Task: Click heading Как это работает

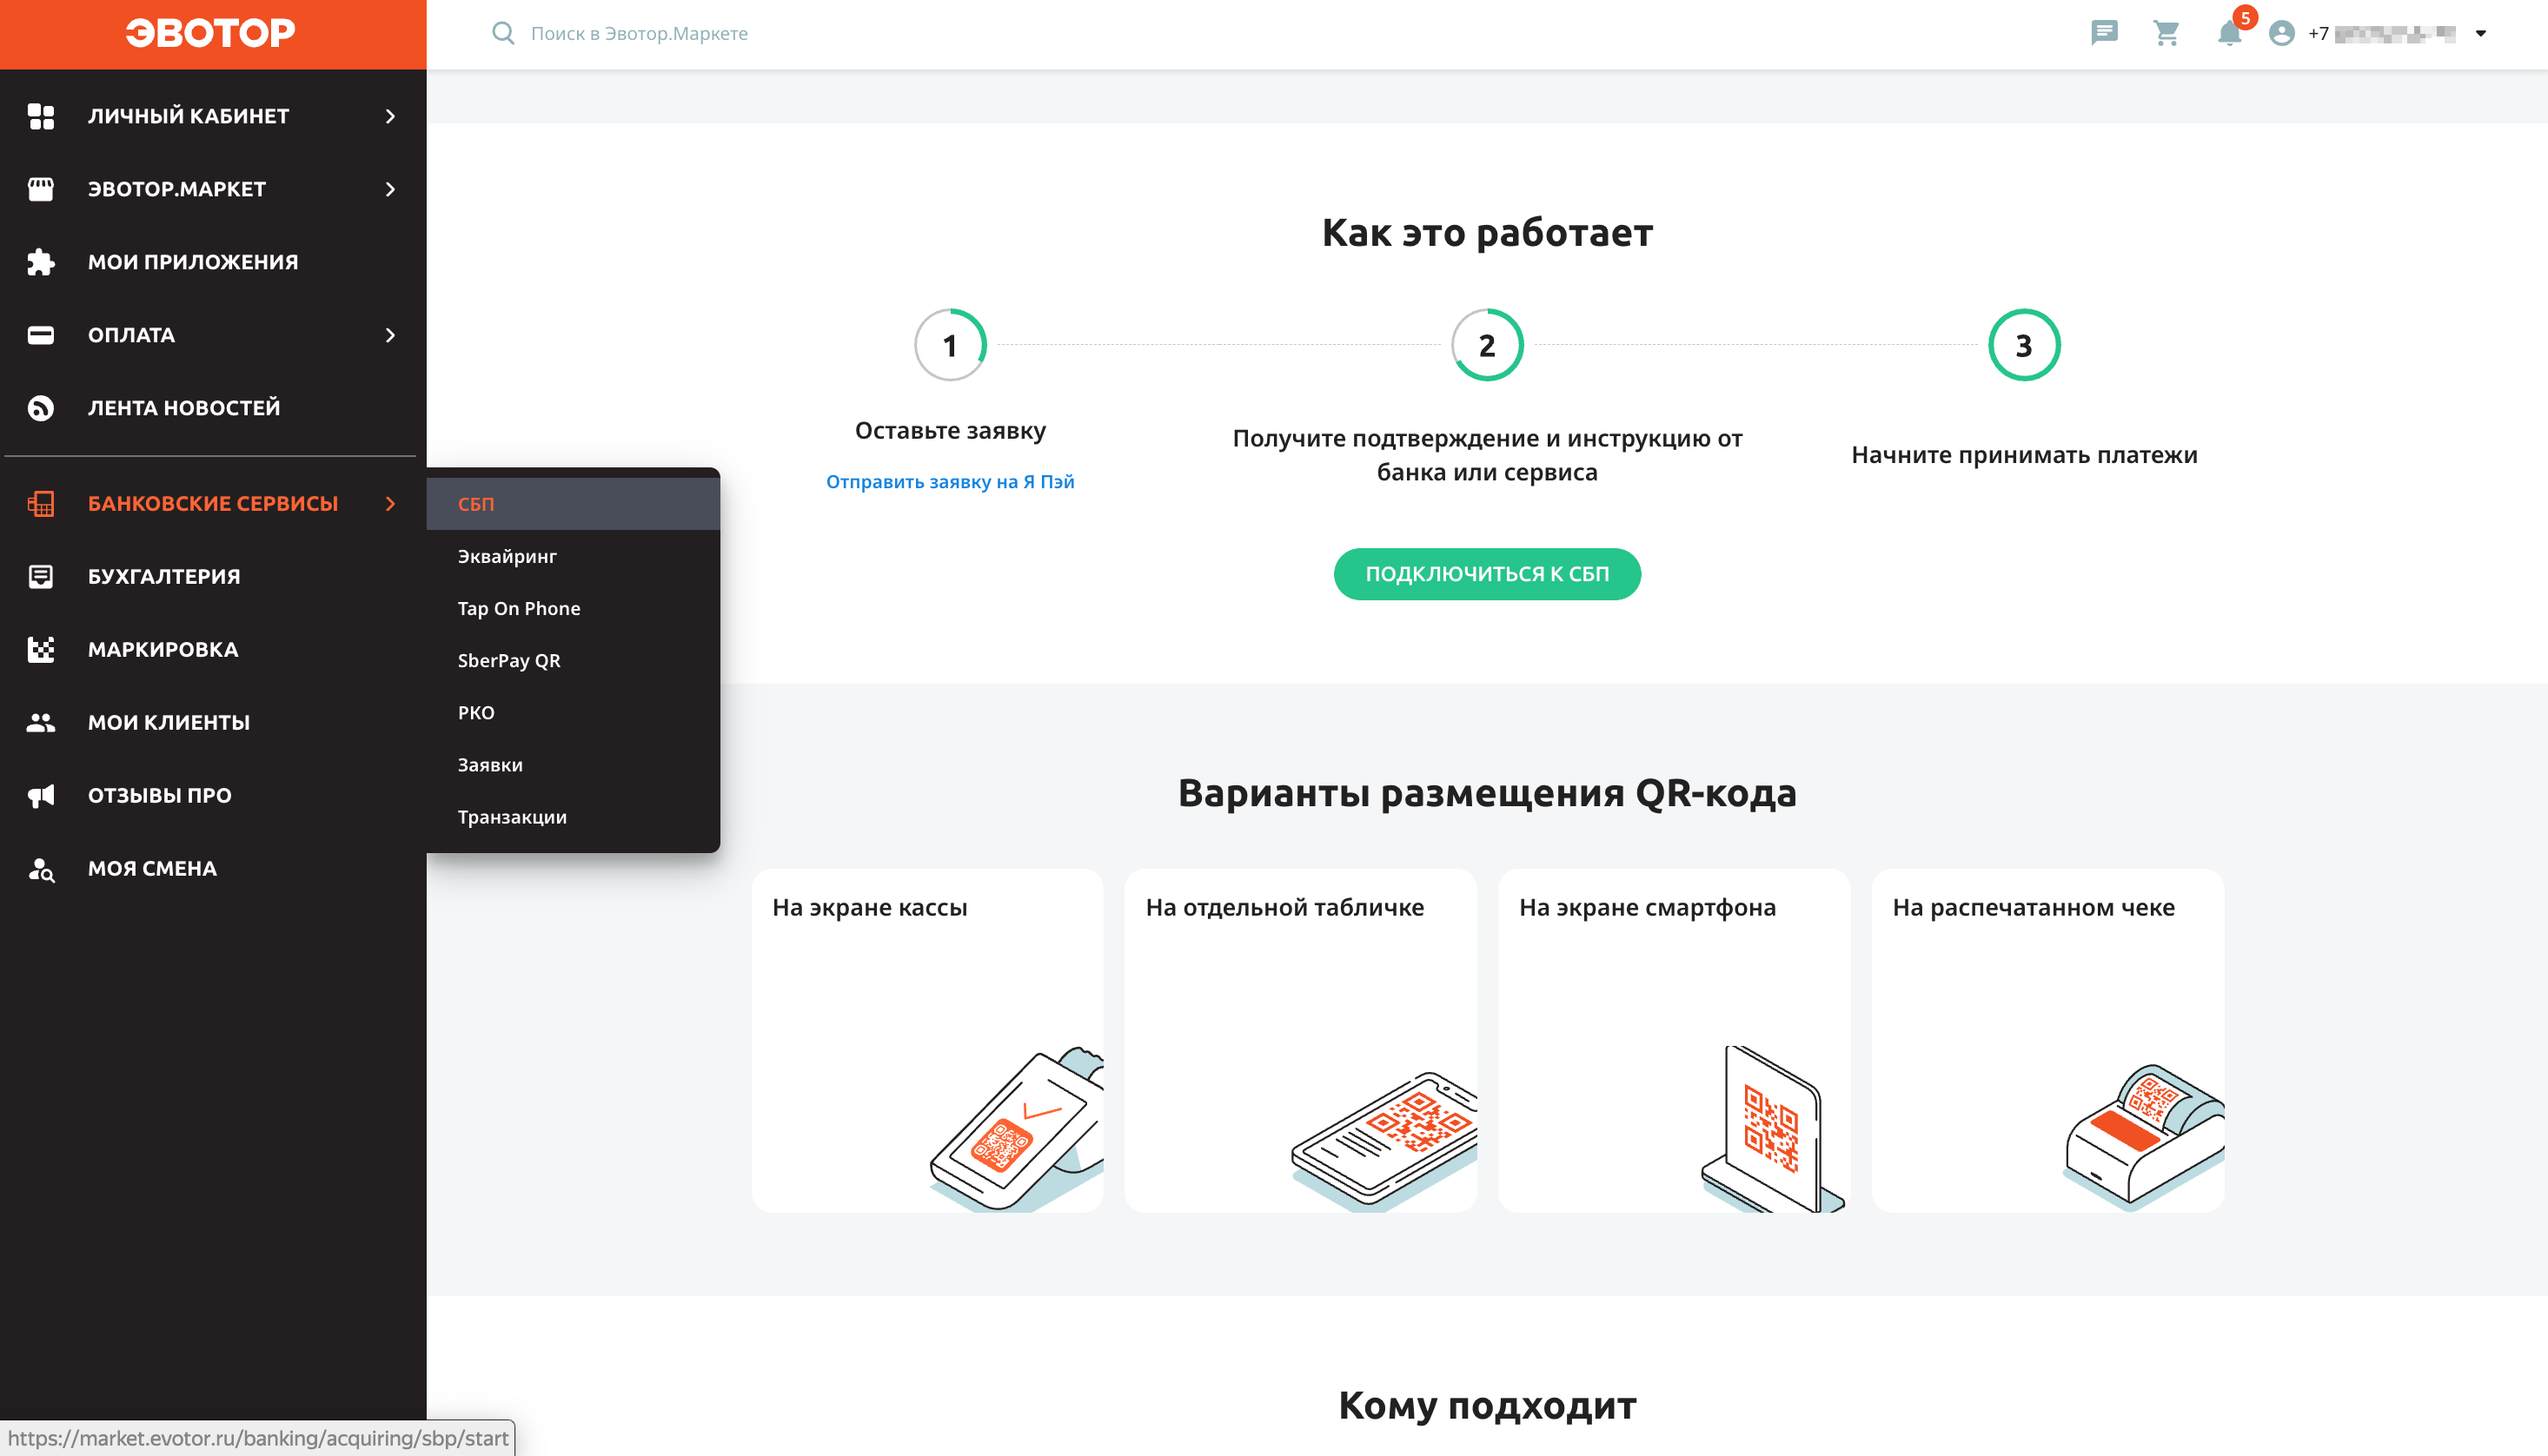Action: tap(1487, 232)
